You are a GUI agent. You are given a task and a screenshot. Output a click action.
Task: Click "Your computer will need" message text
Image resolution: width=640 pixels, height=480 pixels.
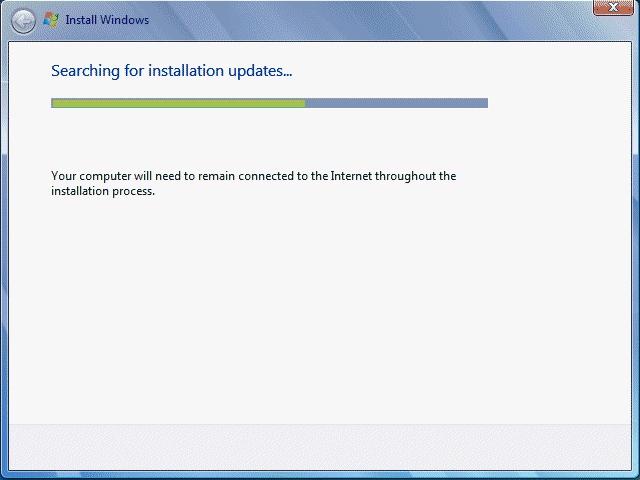(120, 176)
